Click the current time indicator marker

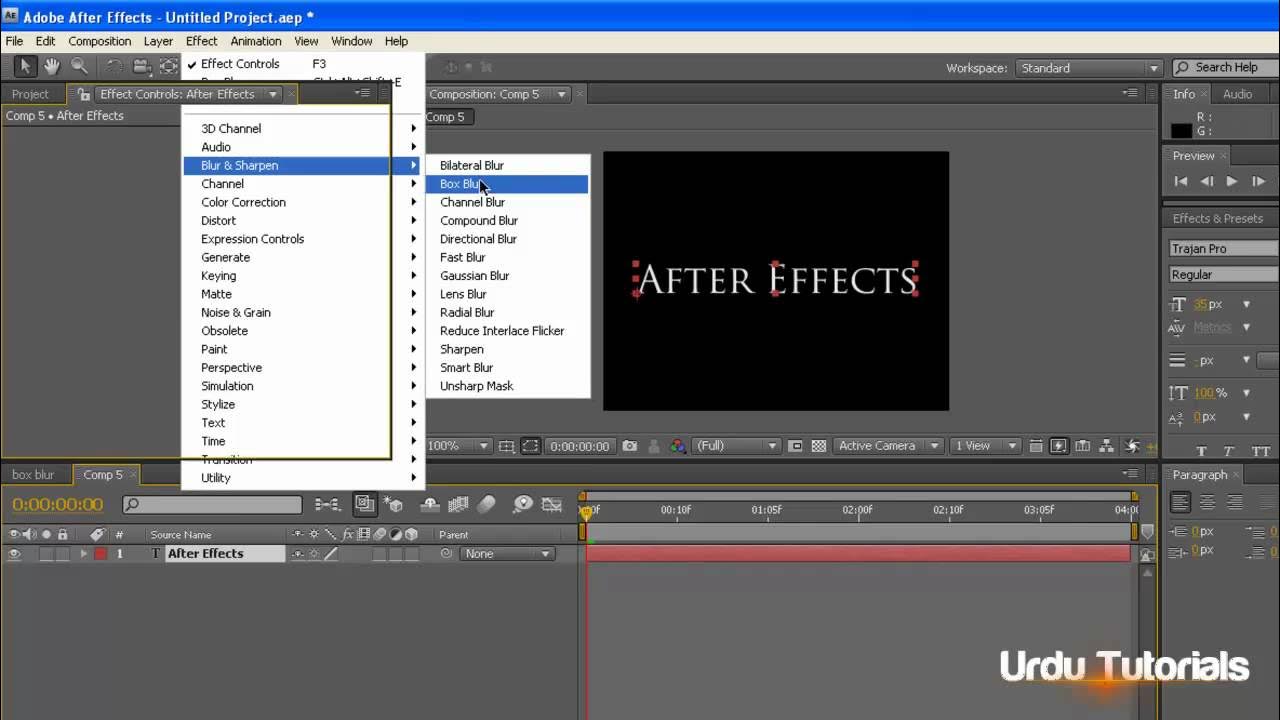point(586,512)
